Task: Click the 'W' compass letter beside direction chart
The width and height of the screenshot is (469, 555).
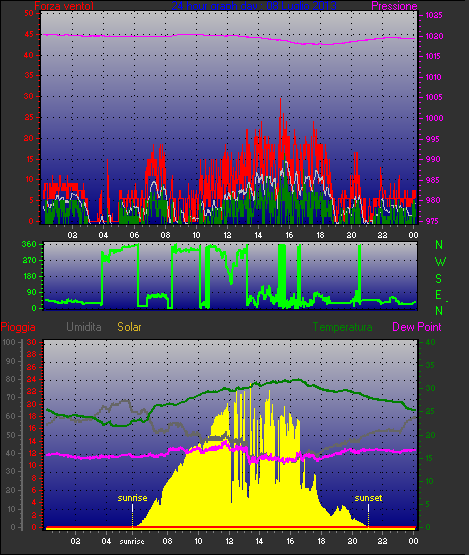Action: click(x=440, y=262)
